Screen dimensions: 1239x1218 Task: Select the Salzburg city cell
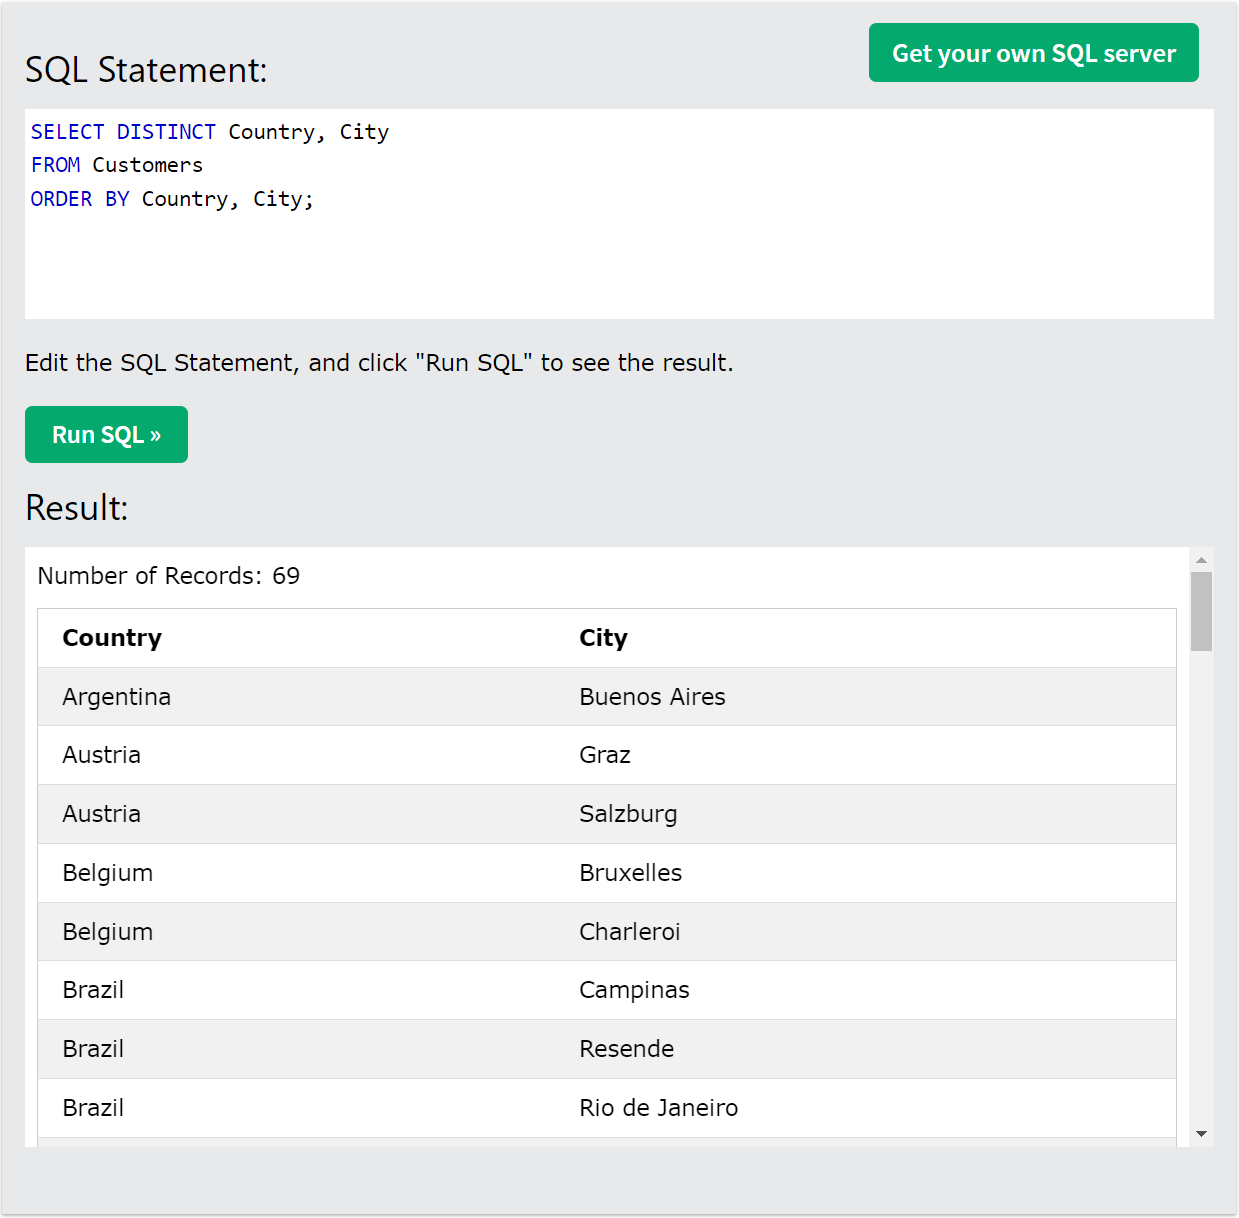pyautogui.click(x=628, y=813)
